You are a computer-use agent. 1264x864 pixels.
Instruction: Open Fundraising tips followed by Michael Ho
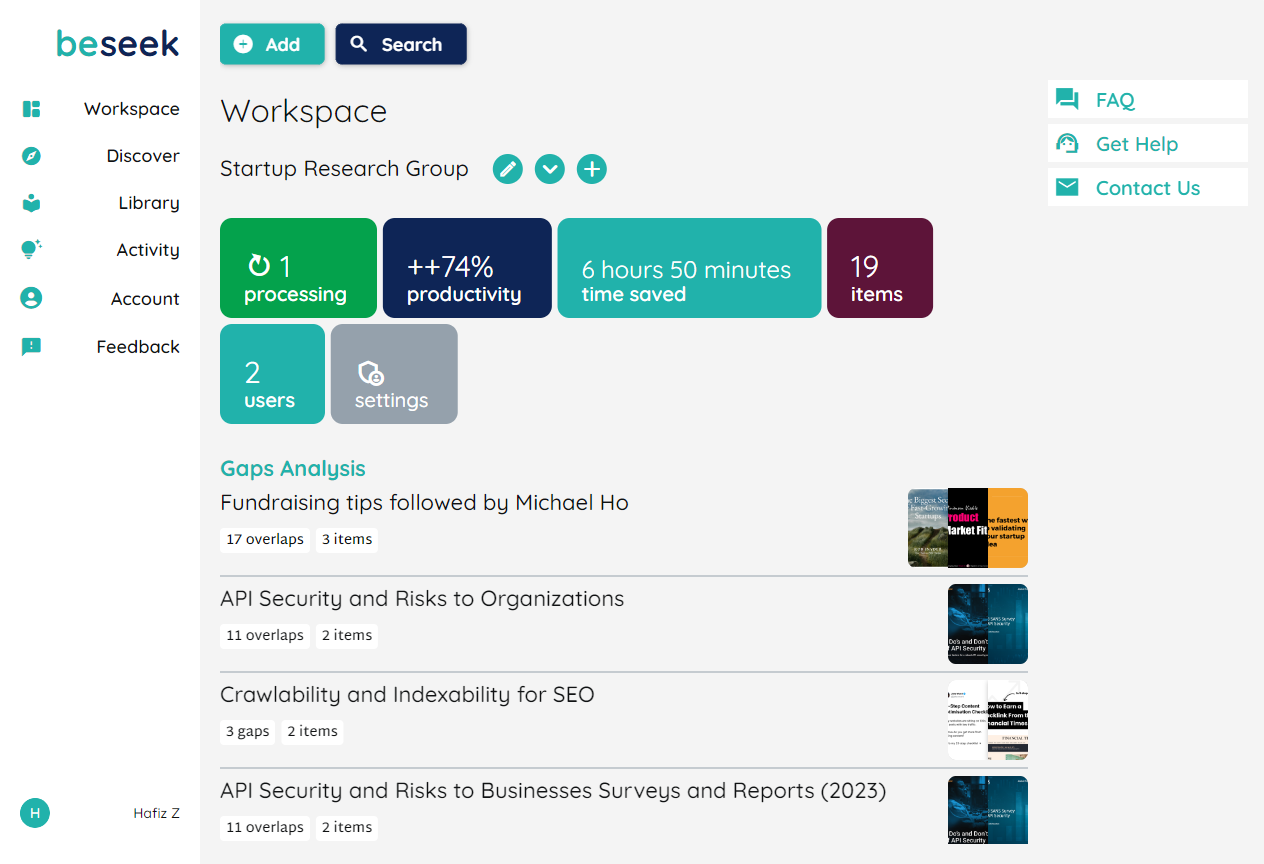coord(424,502)
